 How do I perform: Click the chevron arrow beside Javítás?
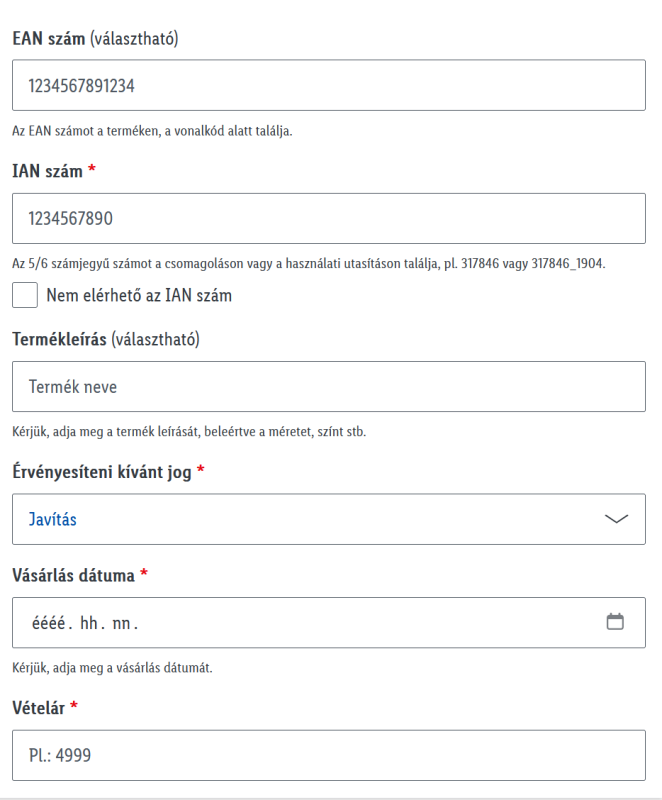(616, 519)
